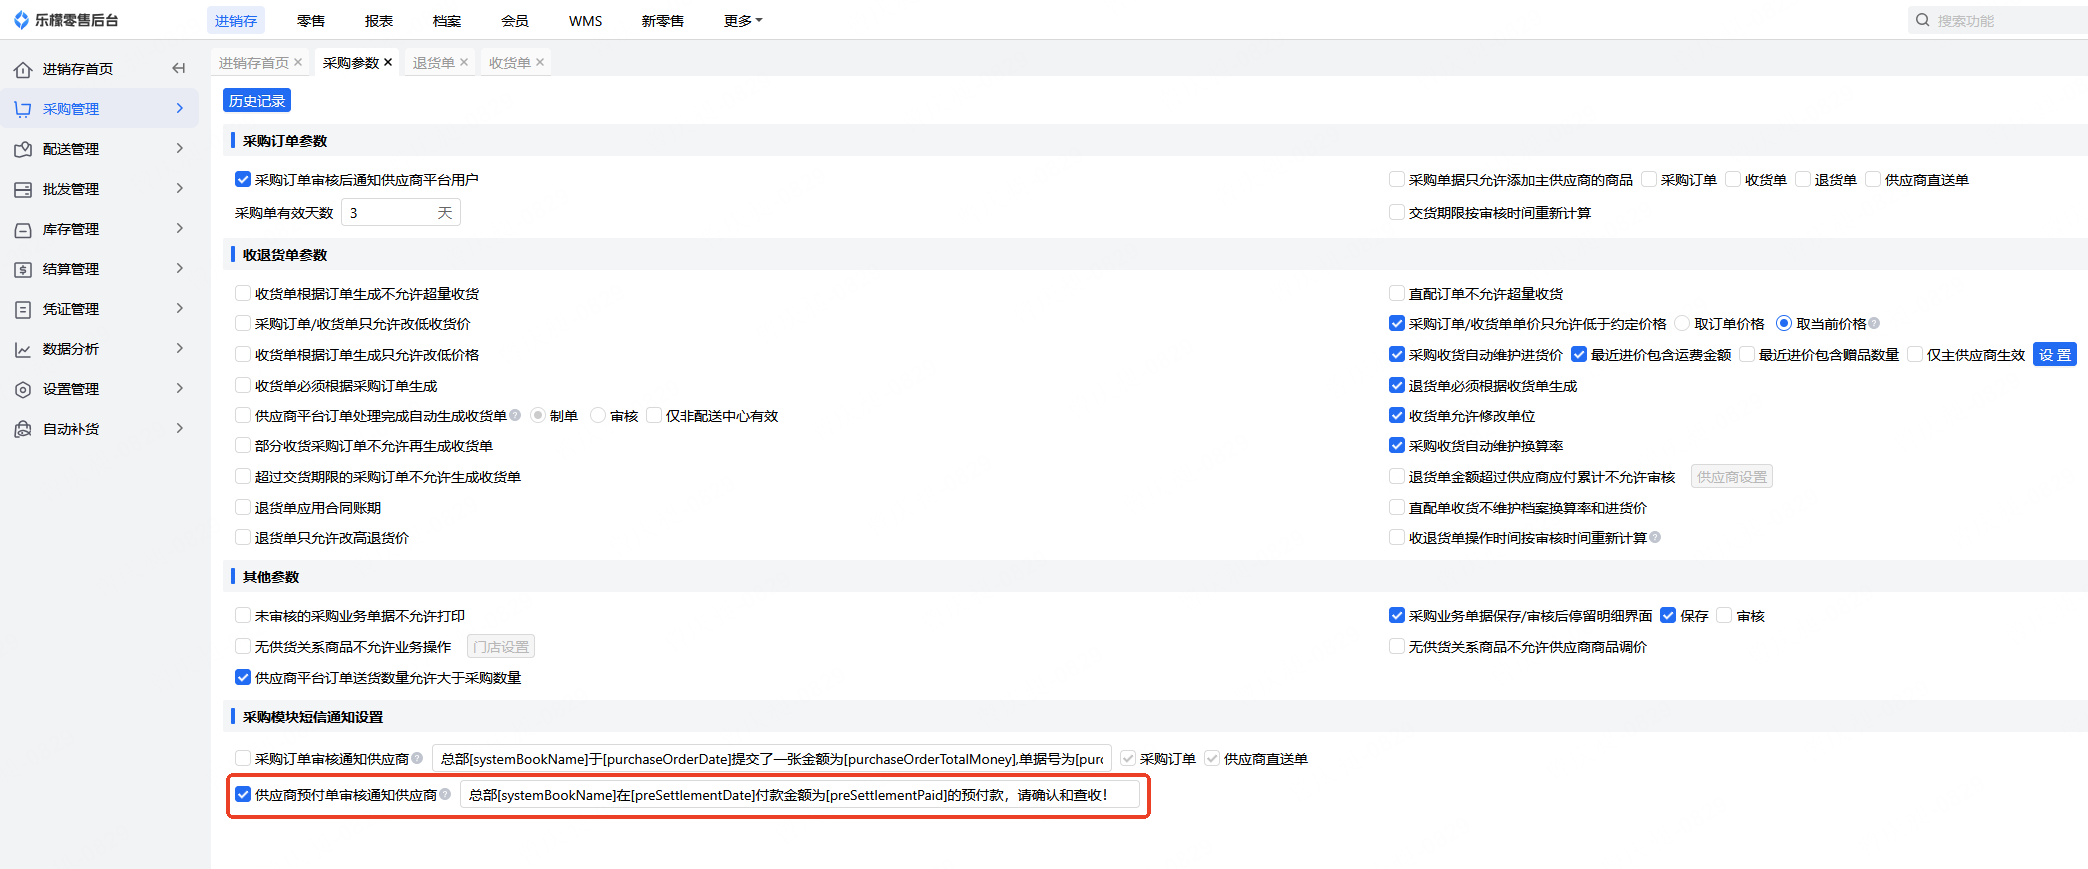Close the 退货单 tab

(x=464, y=62)
